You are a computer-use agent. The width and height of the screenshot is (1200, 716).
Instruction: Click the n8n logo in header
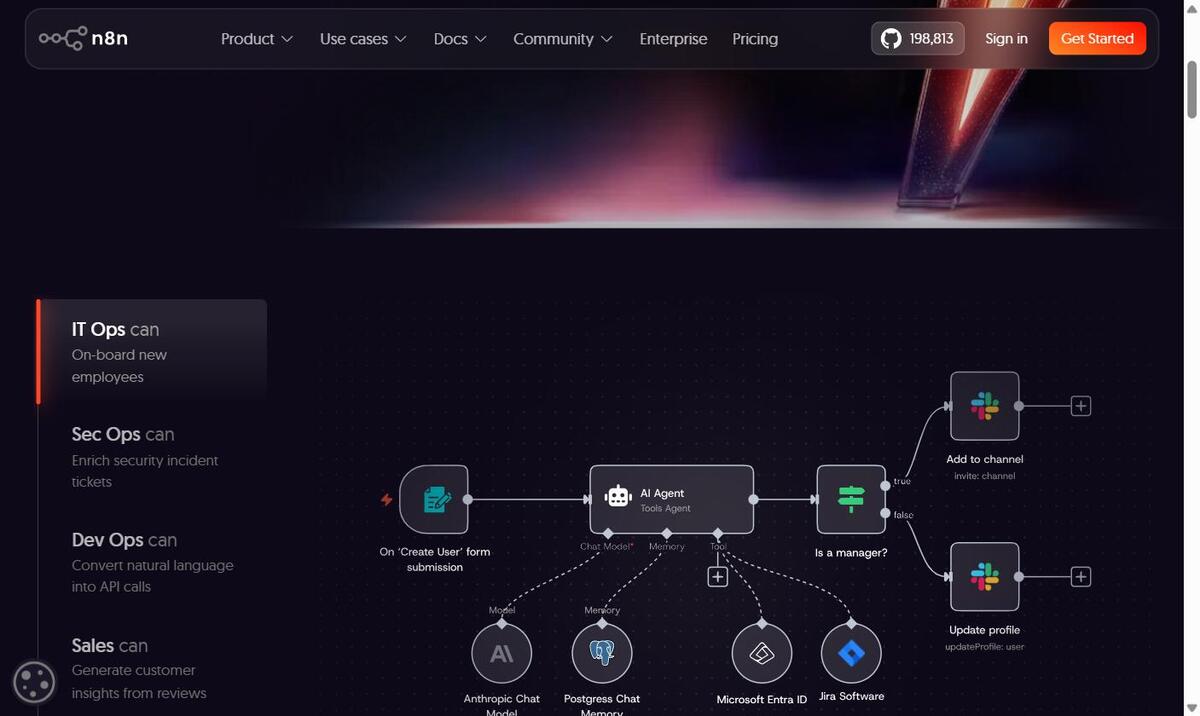(83, 39)
